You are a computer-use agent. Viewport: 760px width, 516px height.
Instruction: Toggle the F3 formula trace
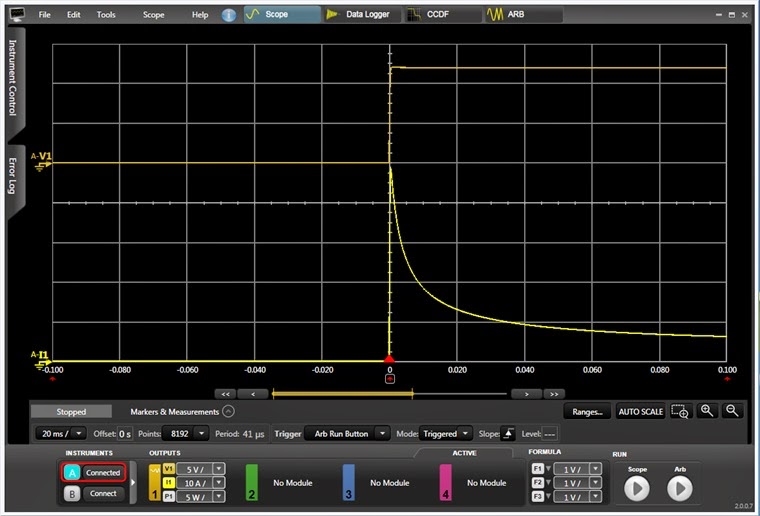[x=538, y=496]
